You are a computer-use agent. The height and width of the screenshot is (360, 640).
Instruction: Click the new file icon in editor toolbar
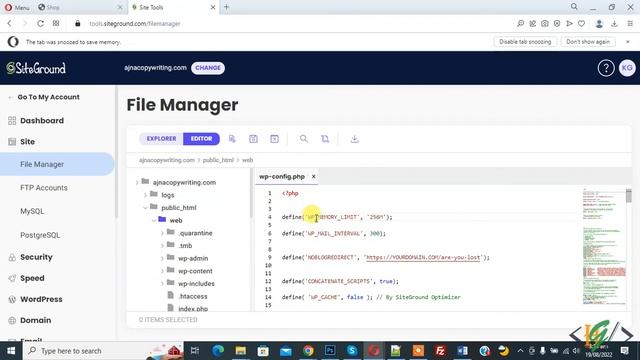point(232,139)
